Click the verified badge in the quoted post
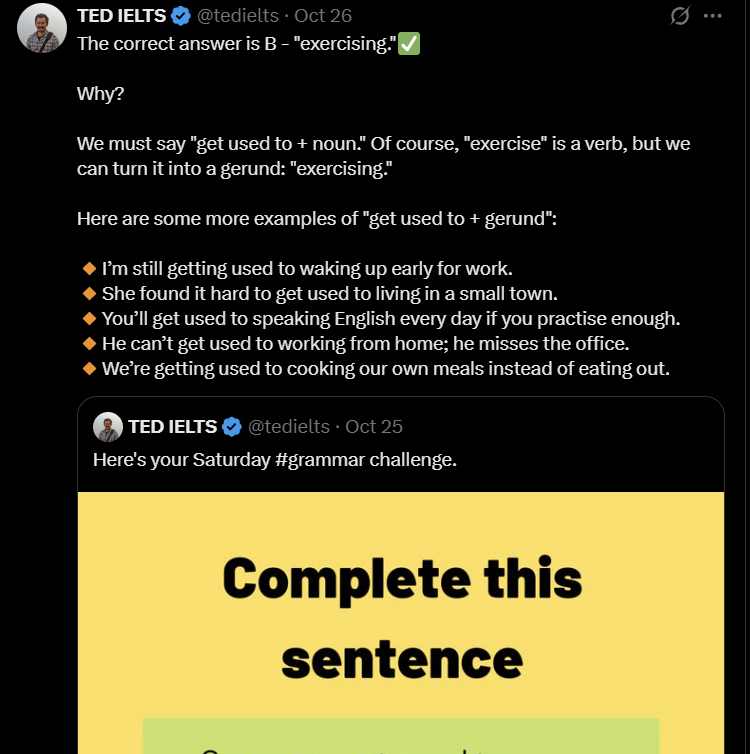This screenshot has height=754, width=750. coord(232,427)
